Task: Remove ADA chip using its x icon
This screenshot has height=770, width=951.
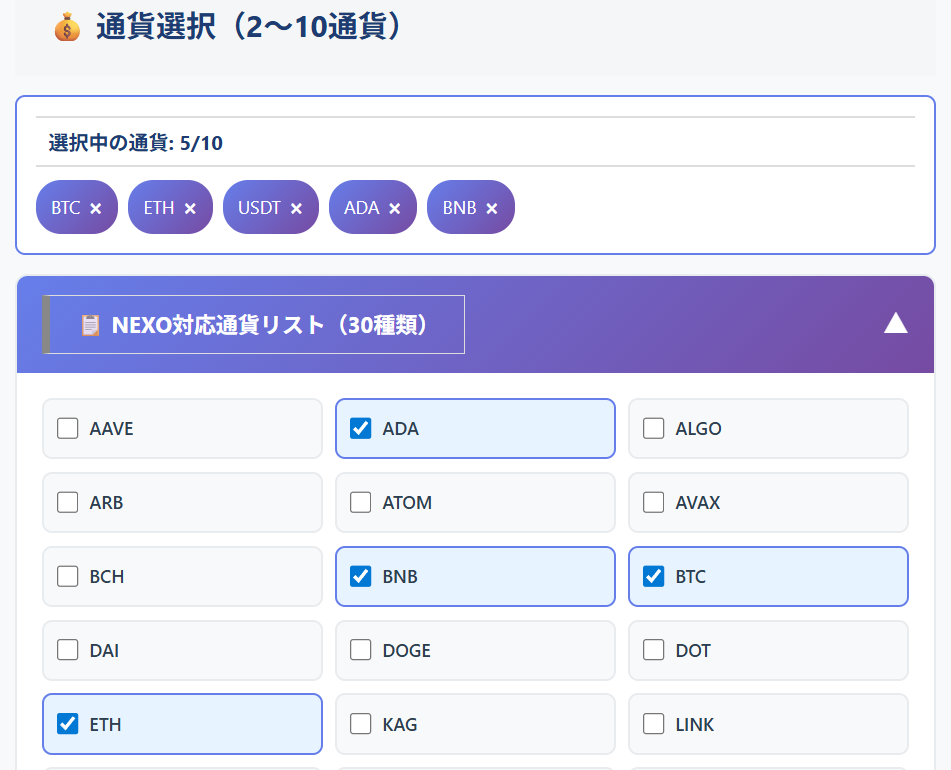Action: pyautogui.click(x=395, y=208)
